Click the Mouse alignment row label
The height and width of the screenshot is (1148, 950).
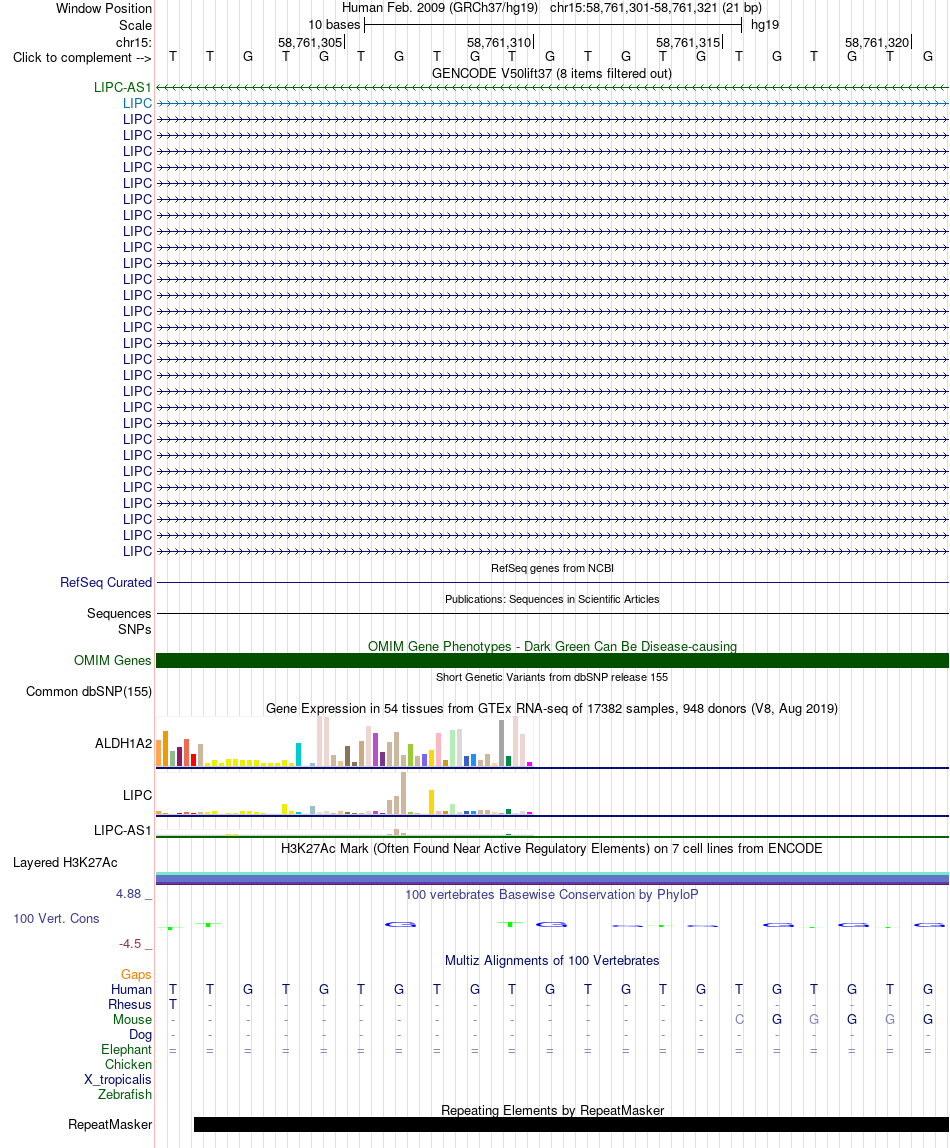click(x=132, y=1019)
